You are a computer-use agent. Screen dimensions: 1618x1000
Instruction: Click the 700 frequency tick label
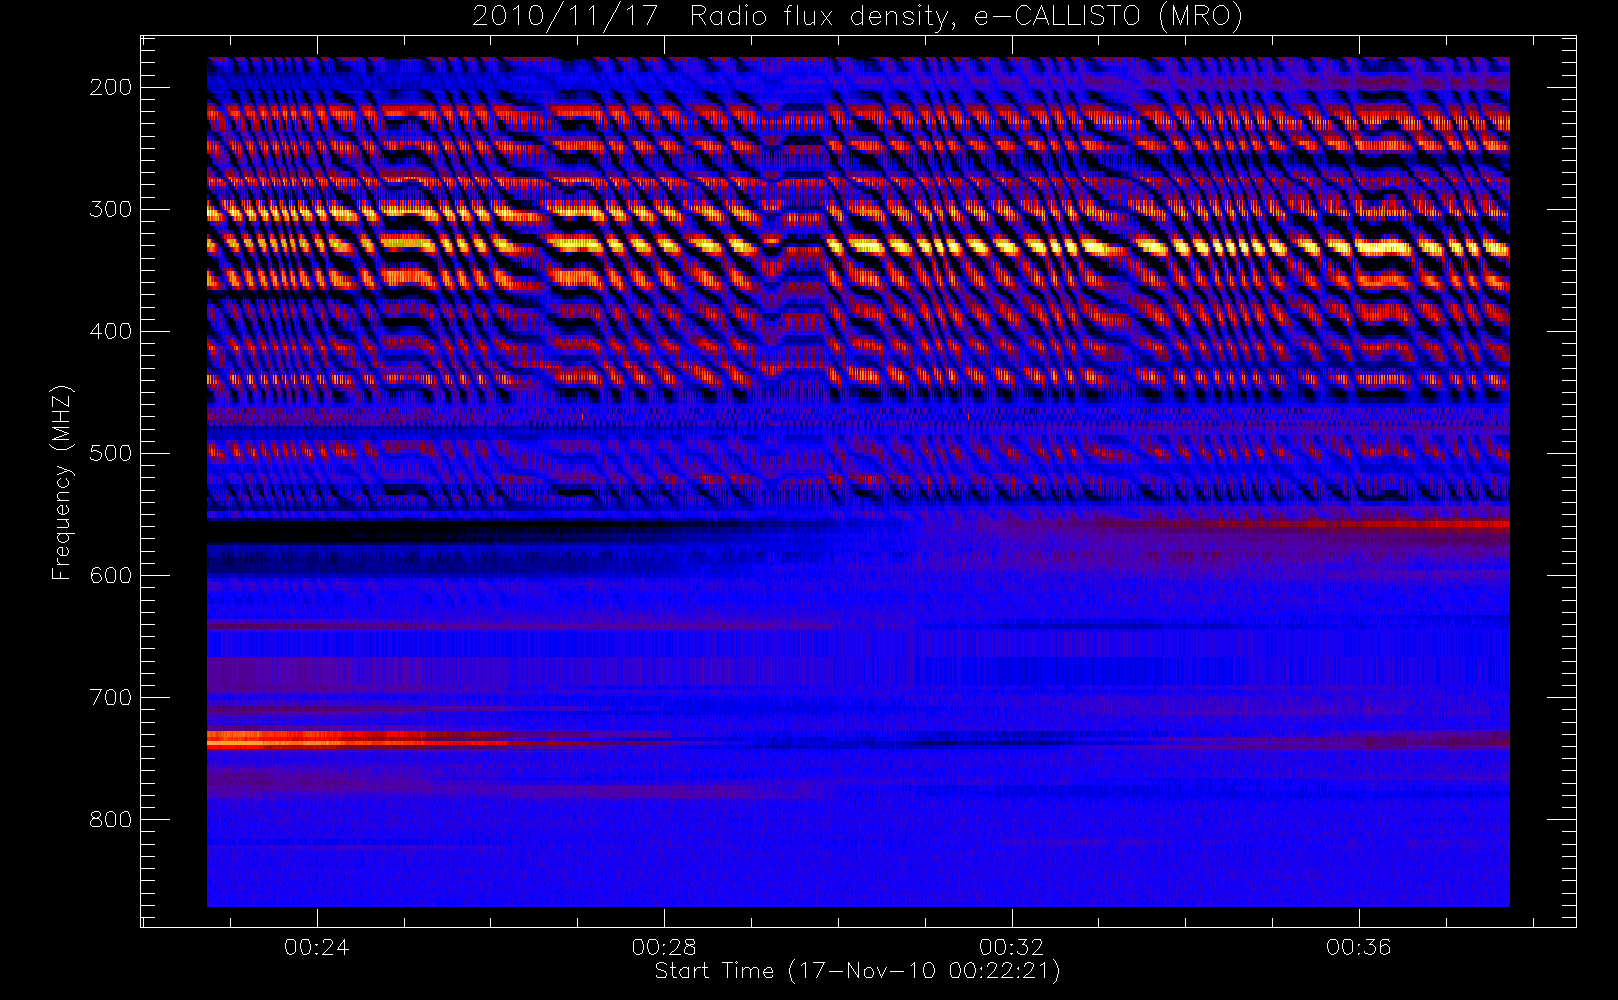point(111,697)
